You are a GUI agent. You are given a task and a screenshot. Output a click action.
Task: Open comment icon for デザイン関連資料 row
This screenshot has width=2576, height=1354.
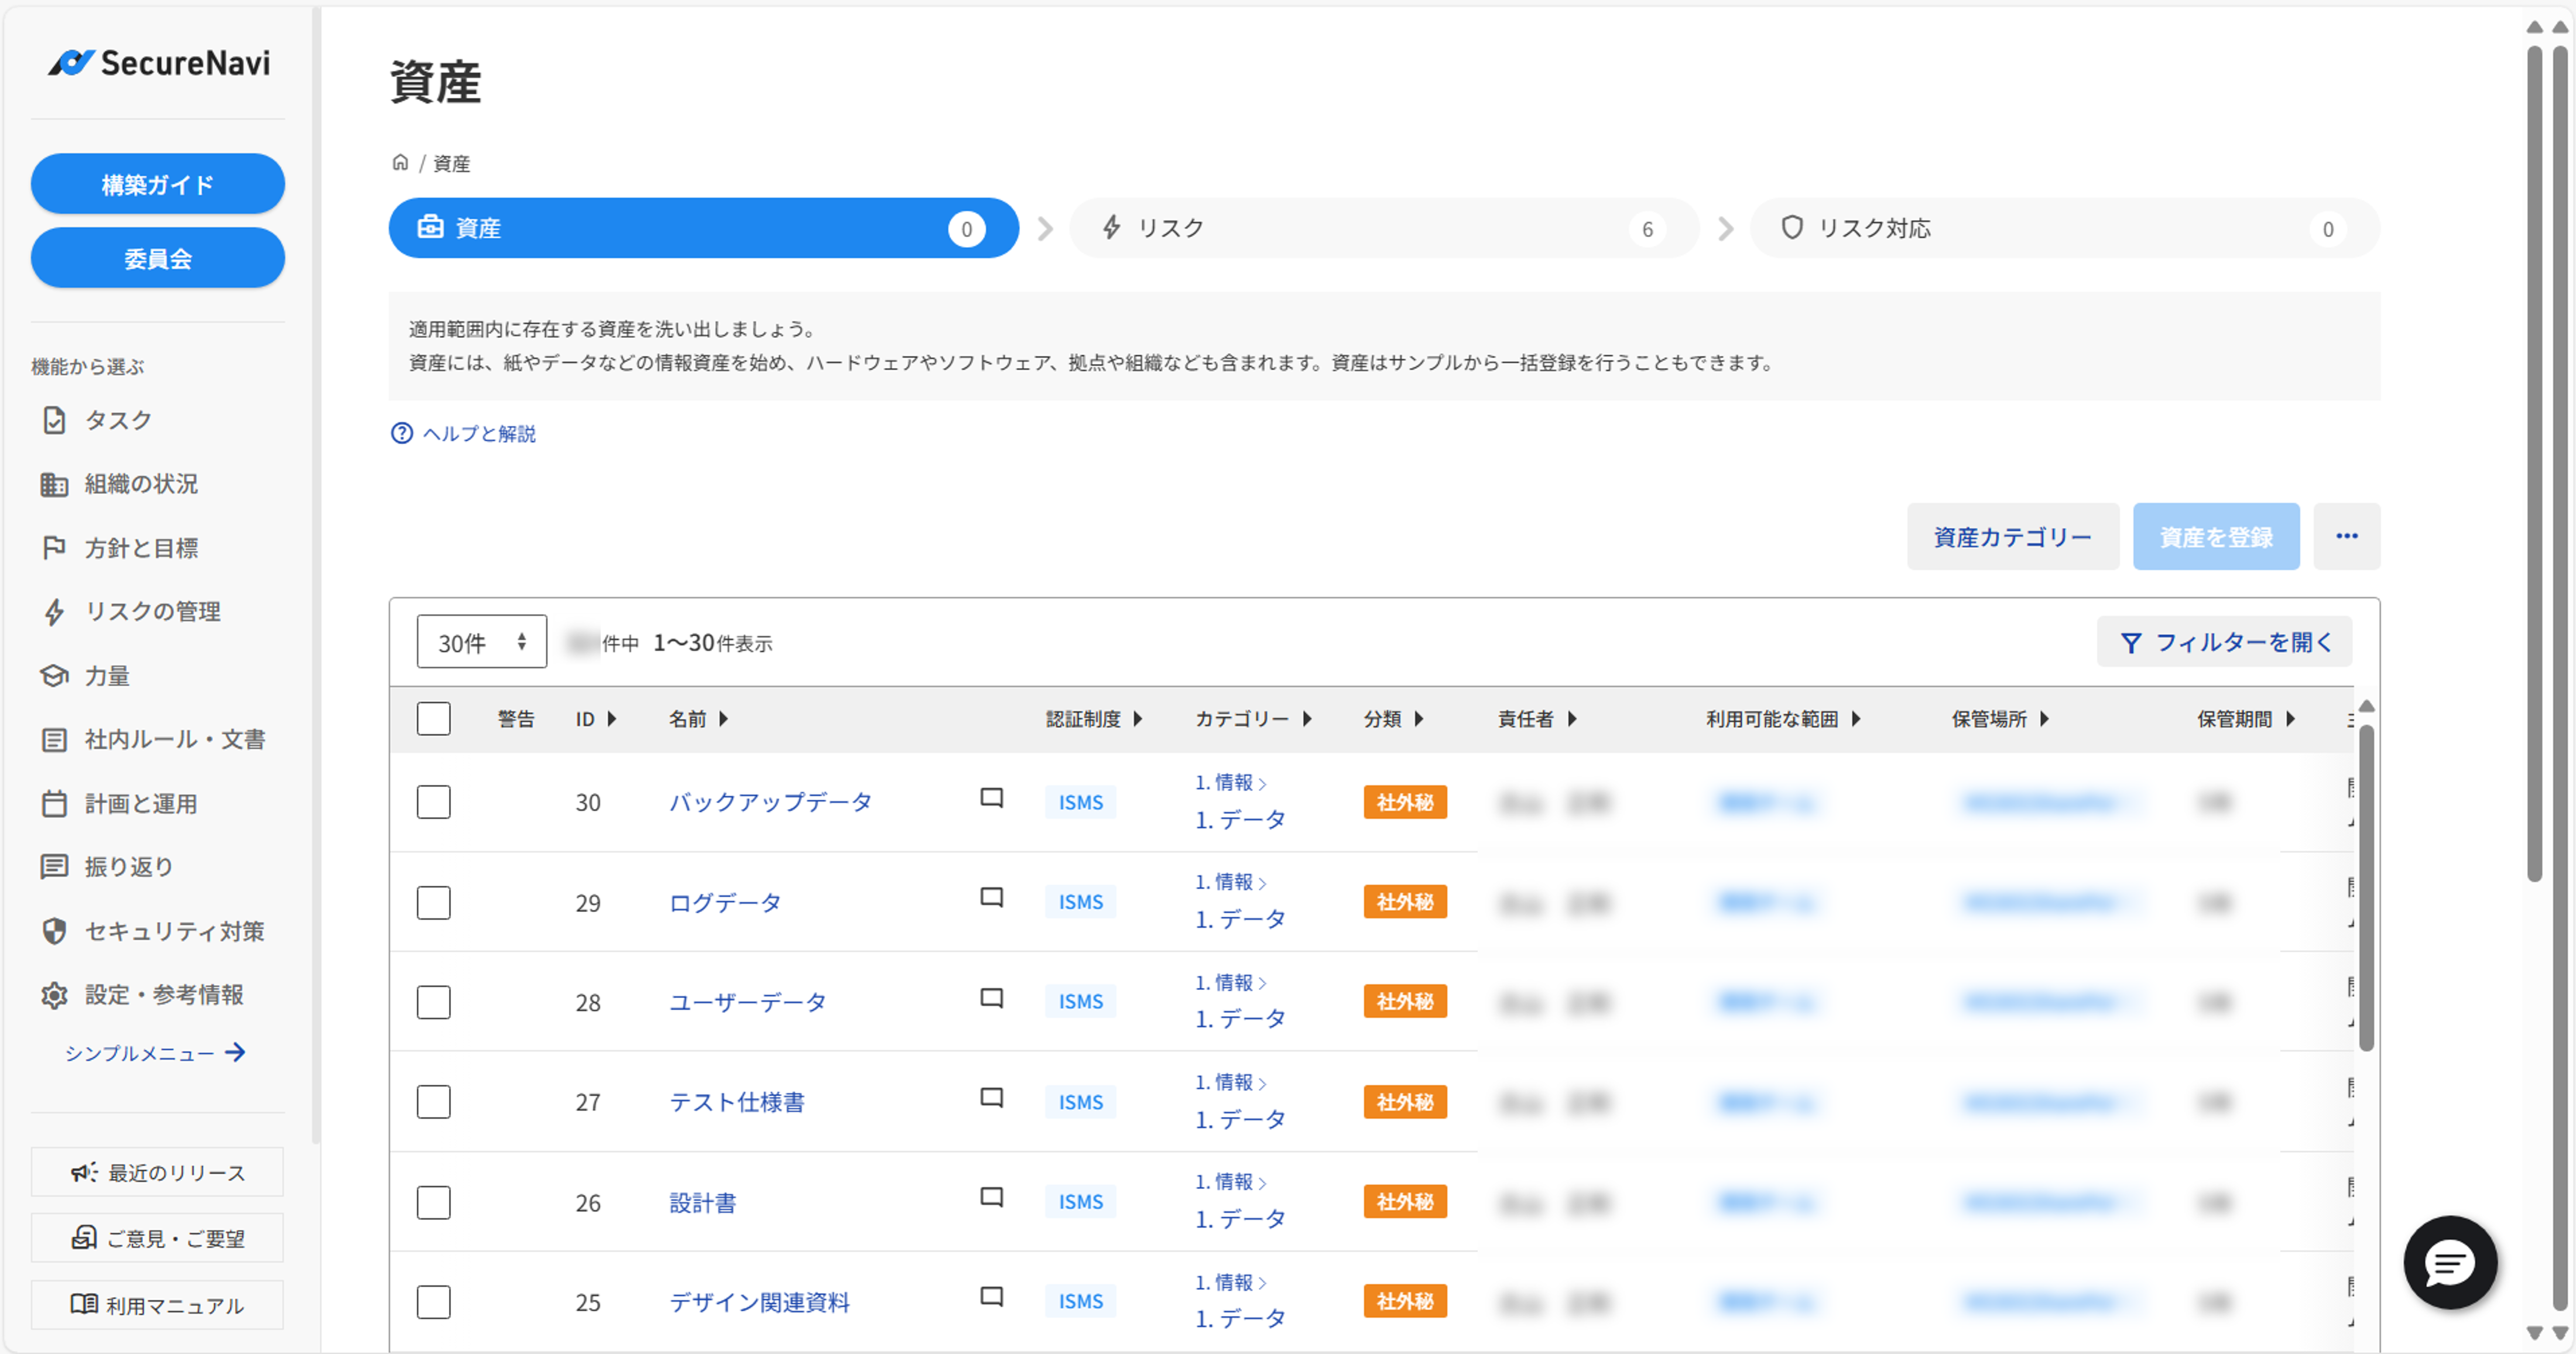[x=991, y=1297]
